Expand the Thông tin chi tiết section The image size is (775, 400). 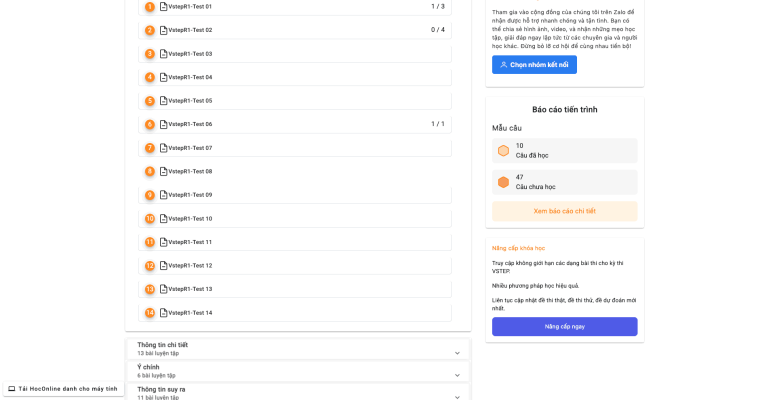point(298,349)
